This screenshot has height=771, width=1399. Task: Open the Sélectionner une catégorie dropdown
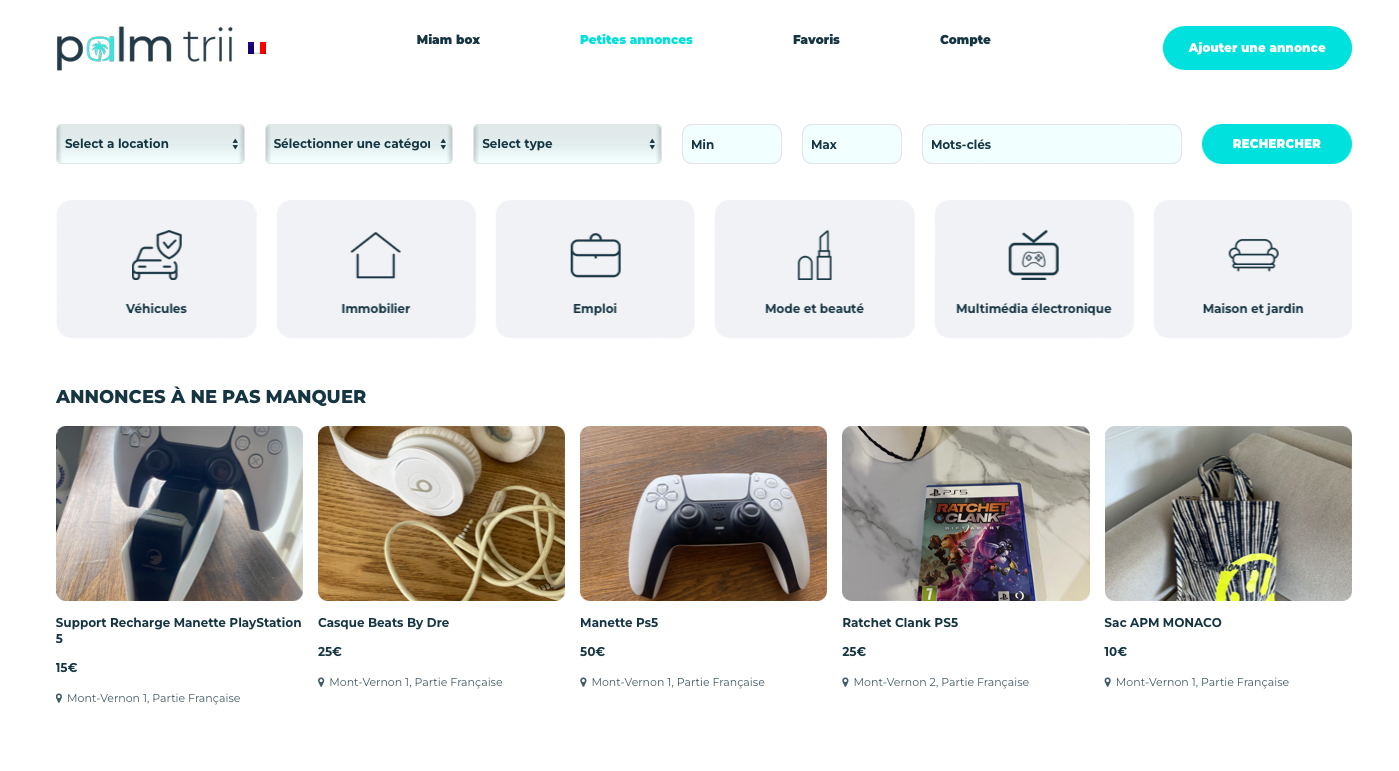[x=359, y=144]
